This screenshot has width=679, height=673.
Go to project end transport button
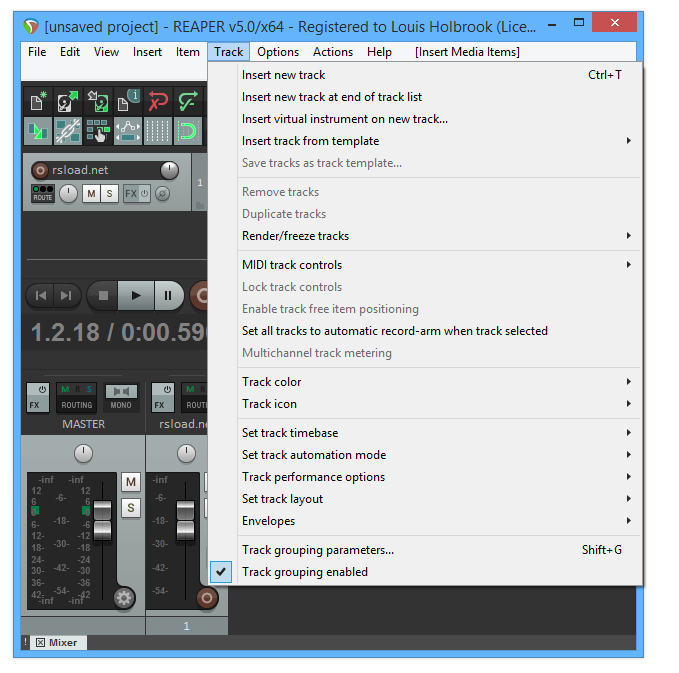66,296
